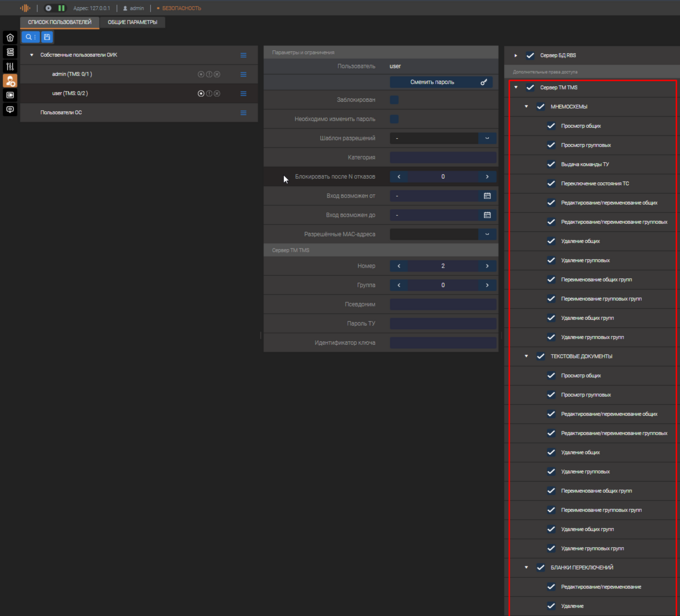Screen dimensions: 680x616
Task: Toggle the 'Заблокирован' checkbox
Action: point(394,100)
